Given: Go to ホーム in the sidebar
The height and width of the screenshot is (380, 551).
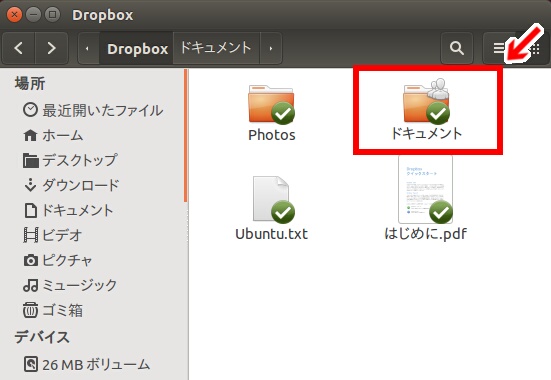Looking at the screenshot, I should click(x=53, y=135).
